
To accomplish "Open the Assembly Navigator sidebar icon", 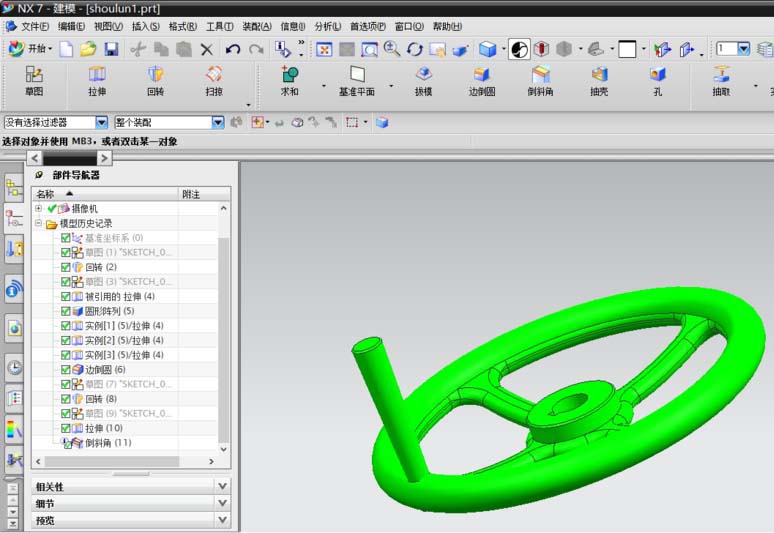I will pyautogui.click(x=14, y=189).
